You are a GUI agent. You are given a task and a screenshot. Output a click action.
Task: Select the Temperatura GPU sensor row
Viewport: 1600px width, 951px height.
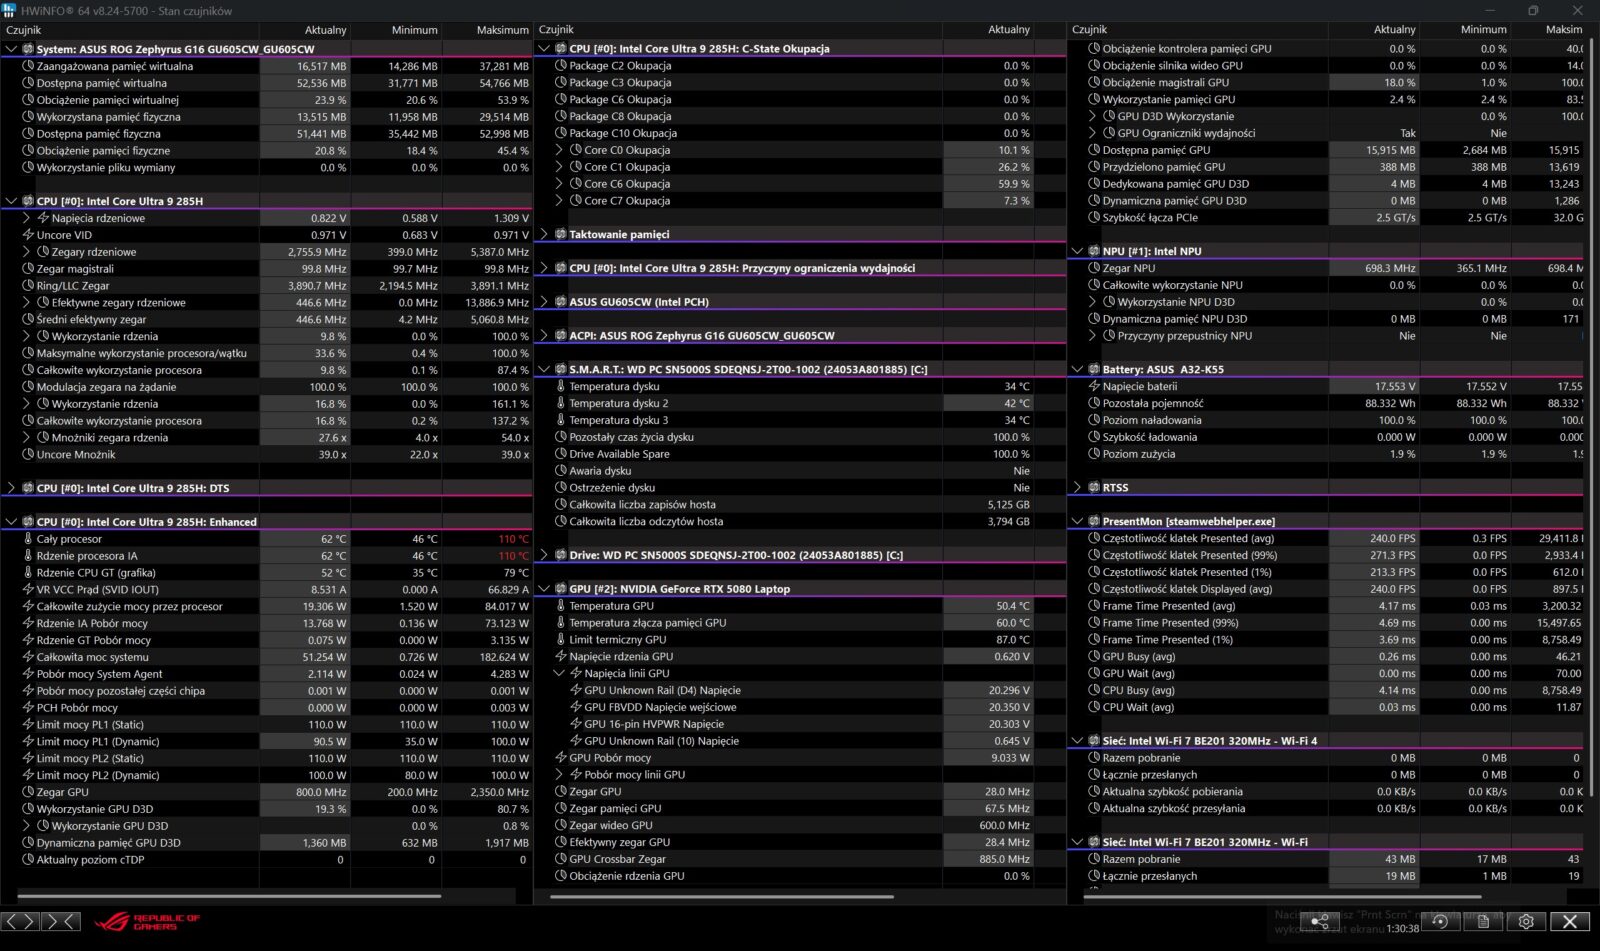611,606
